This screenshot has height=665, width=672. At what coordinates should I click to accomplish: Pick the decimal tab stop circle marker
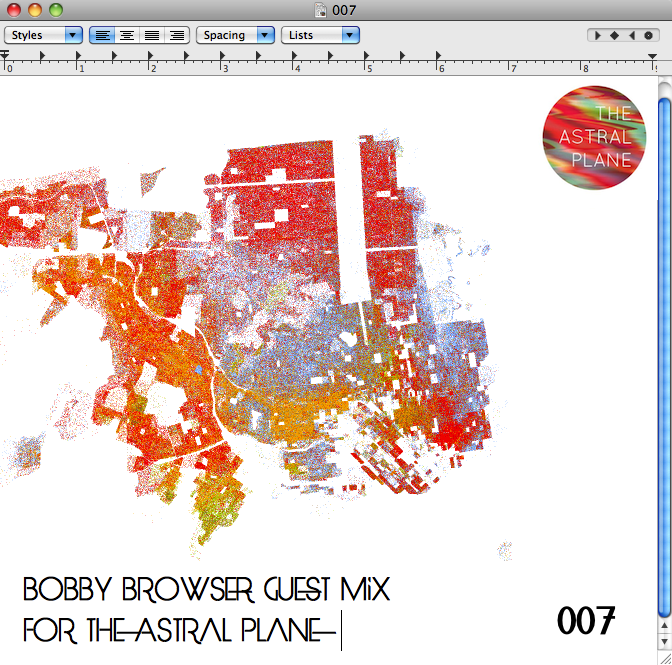coord(648,35)
